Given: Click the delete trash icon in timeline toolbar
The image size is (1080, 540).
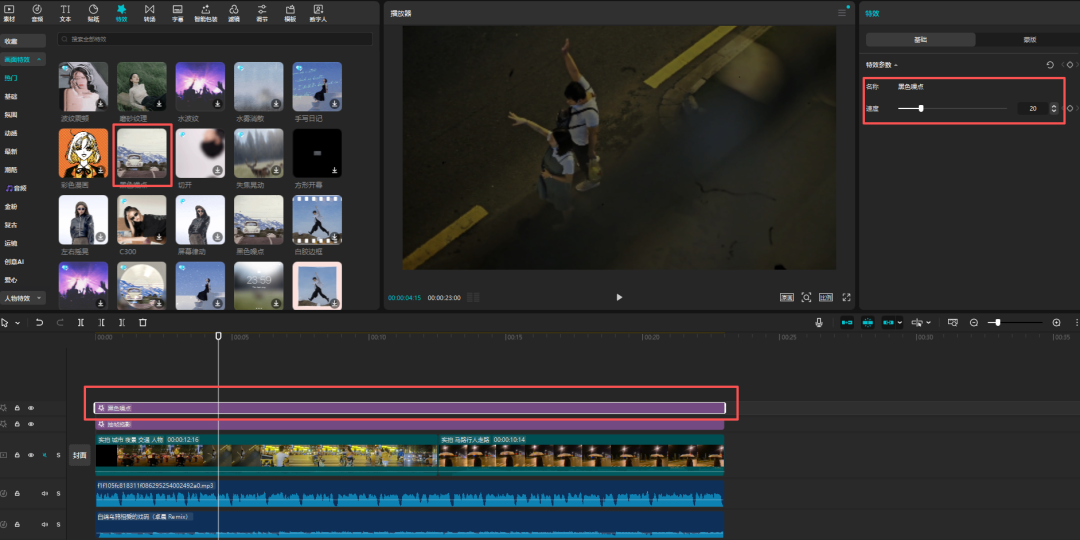Looking at the screenshot, I should 143,323.
